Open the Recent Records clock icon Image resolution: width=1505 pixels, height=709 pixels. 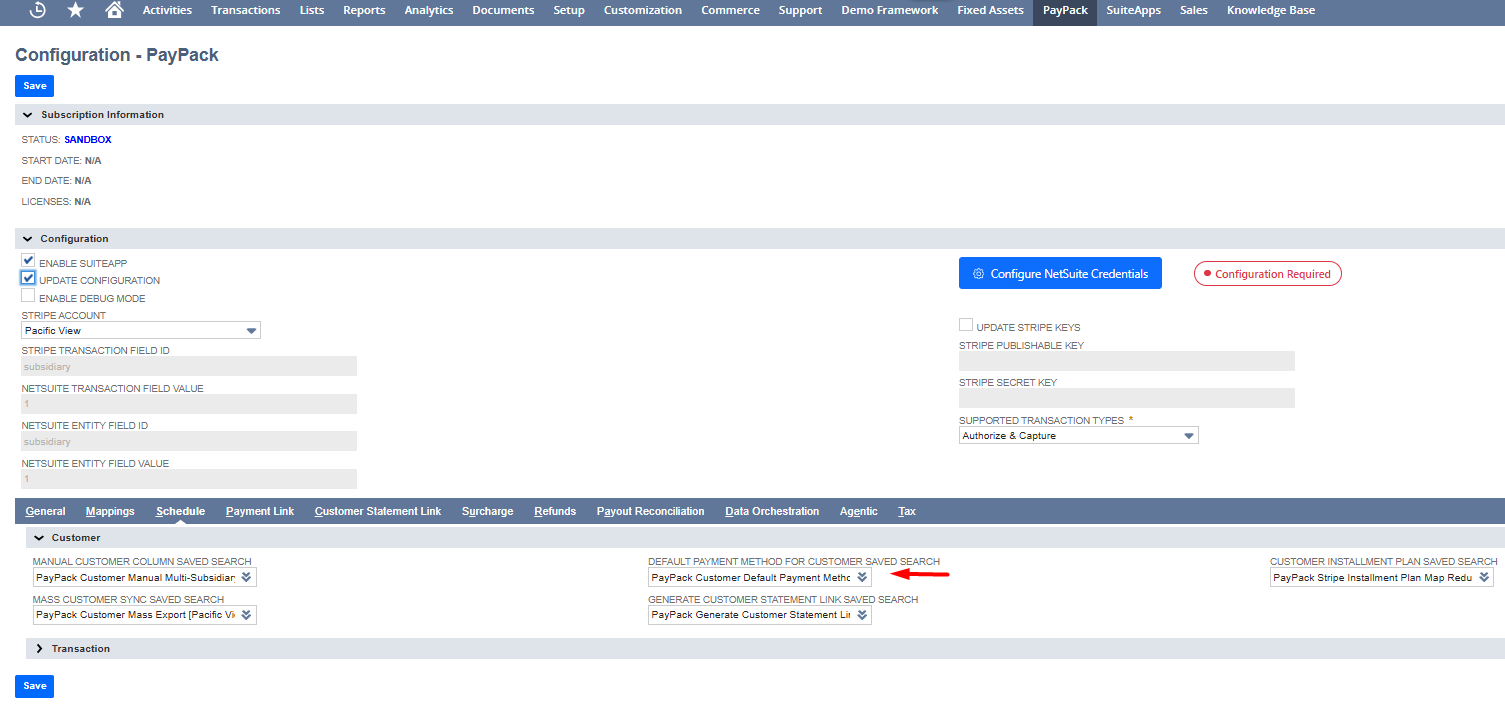click(38, 10)
